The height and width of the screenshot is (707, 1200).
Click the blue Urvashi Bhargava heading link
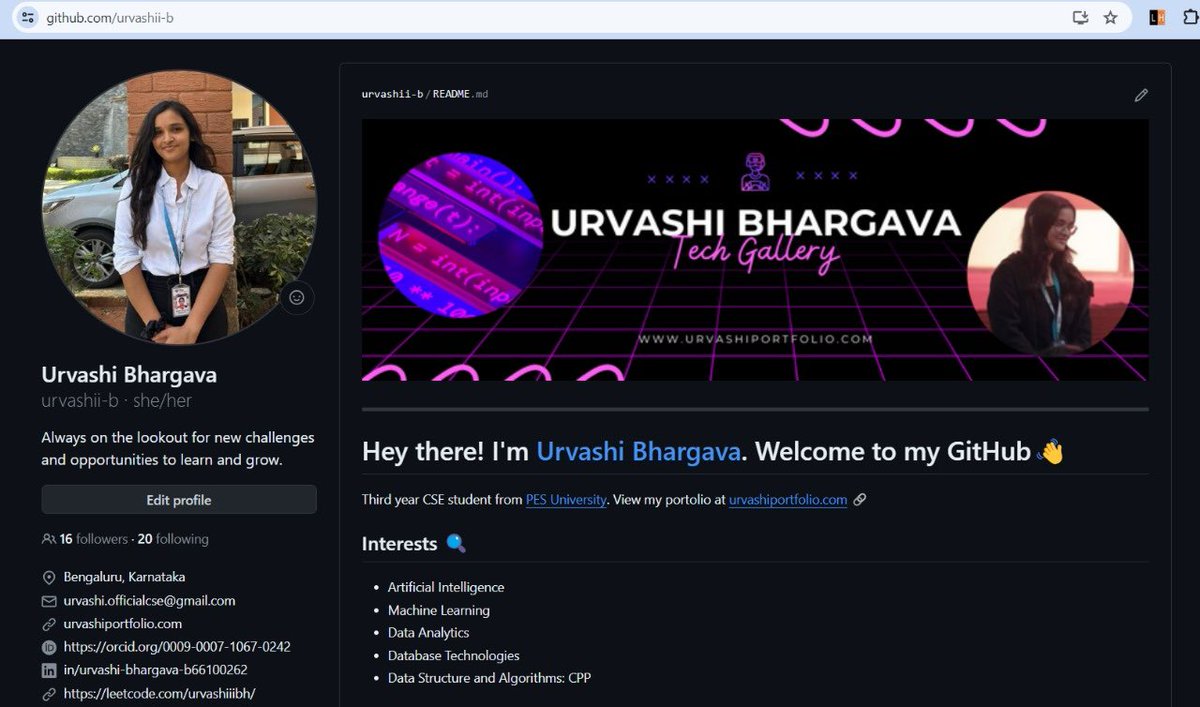point(638,451)
